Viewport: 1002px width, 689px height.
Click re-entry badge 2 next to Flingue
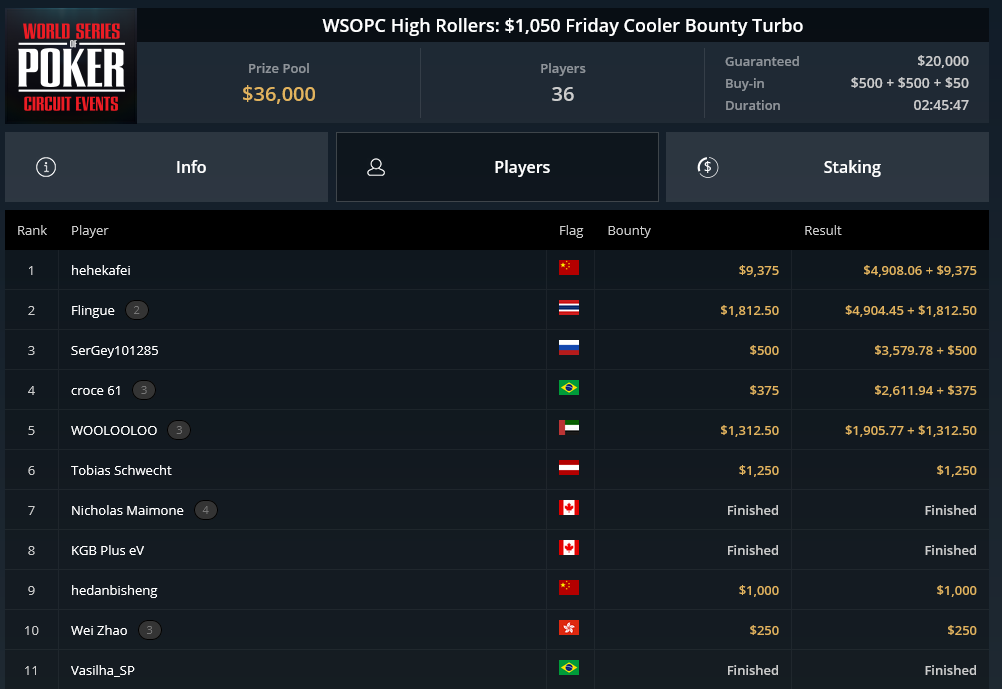137,310
